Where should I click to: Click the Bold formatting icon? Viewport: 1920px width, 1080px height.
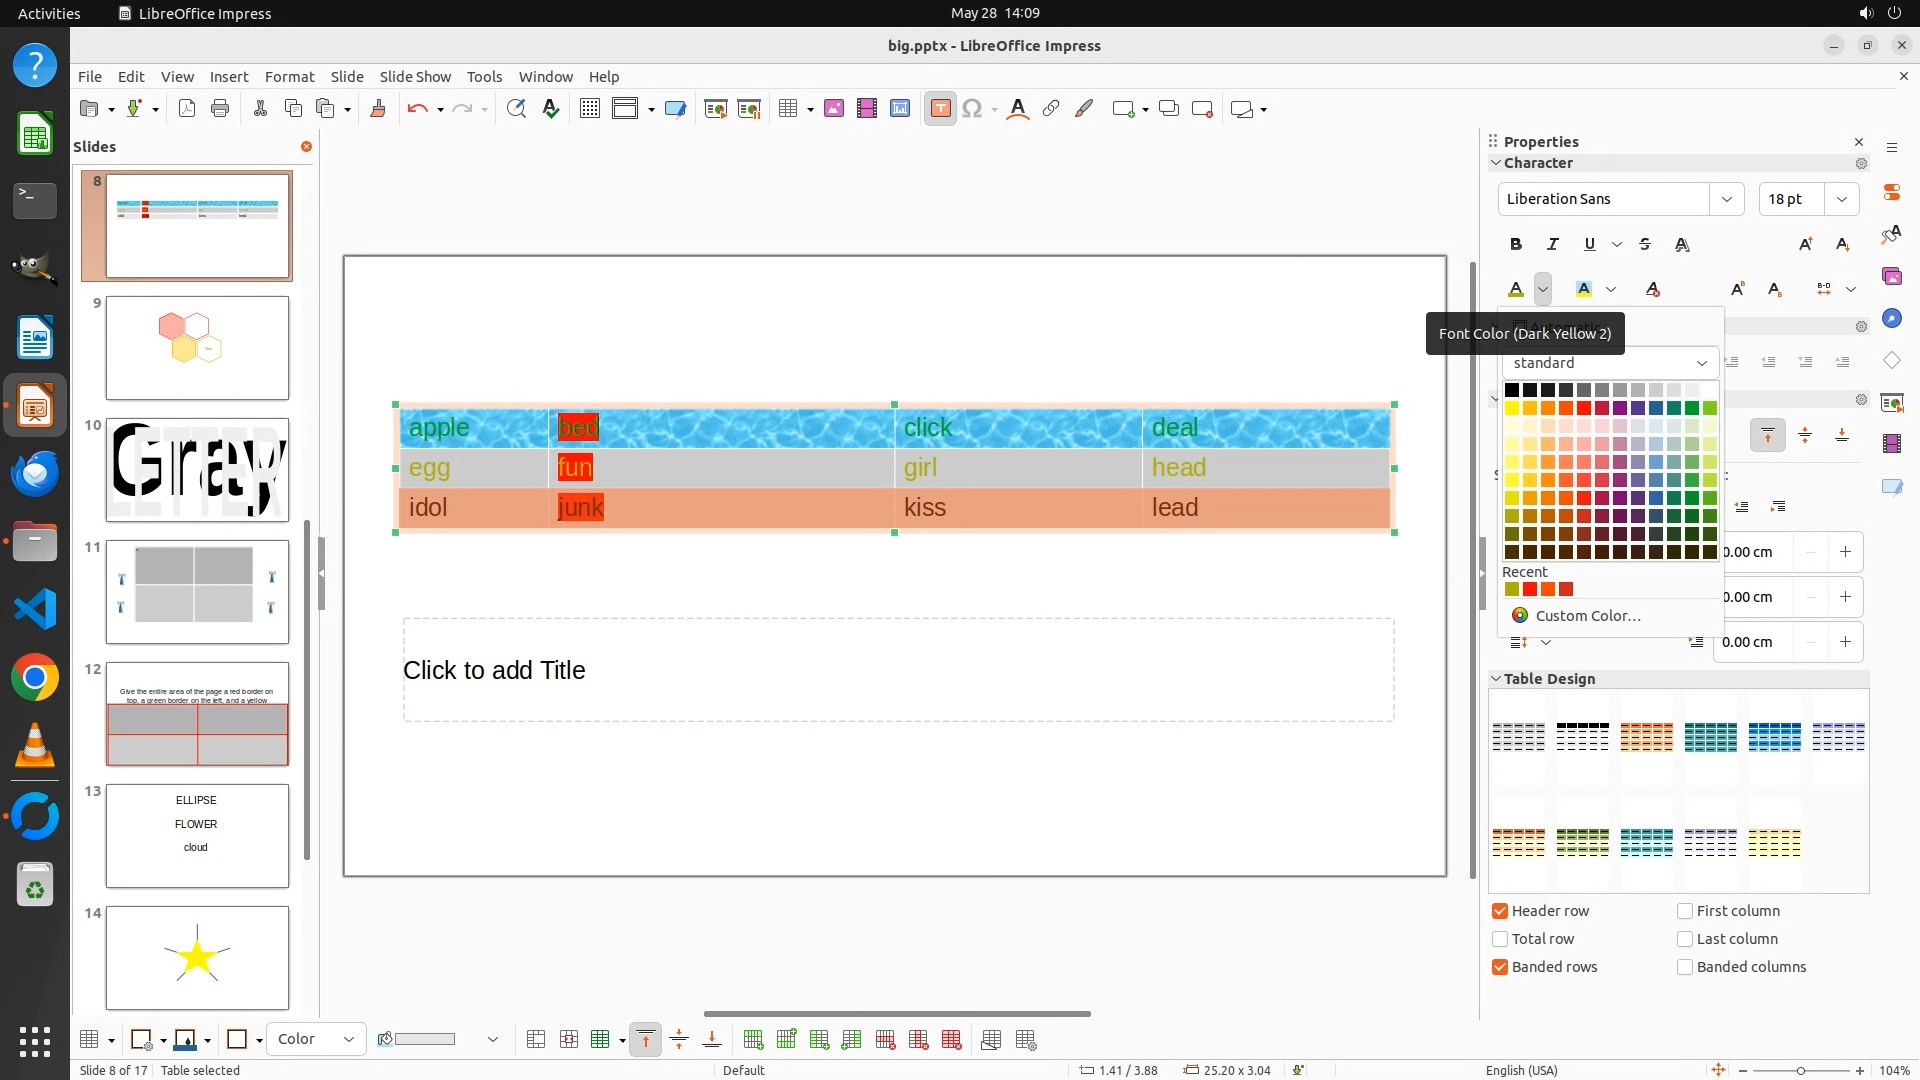tap(1516, 244)
